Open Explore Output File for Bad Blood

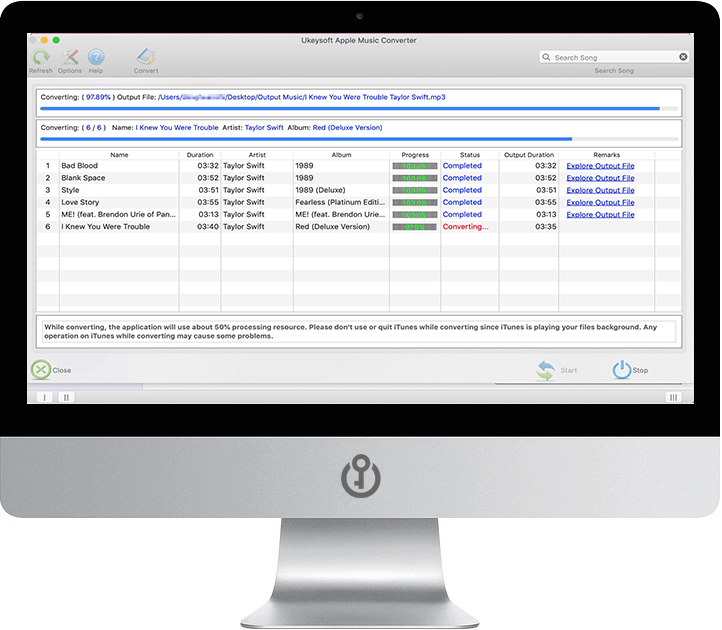[x=600, y=166]
